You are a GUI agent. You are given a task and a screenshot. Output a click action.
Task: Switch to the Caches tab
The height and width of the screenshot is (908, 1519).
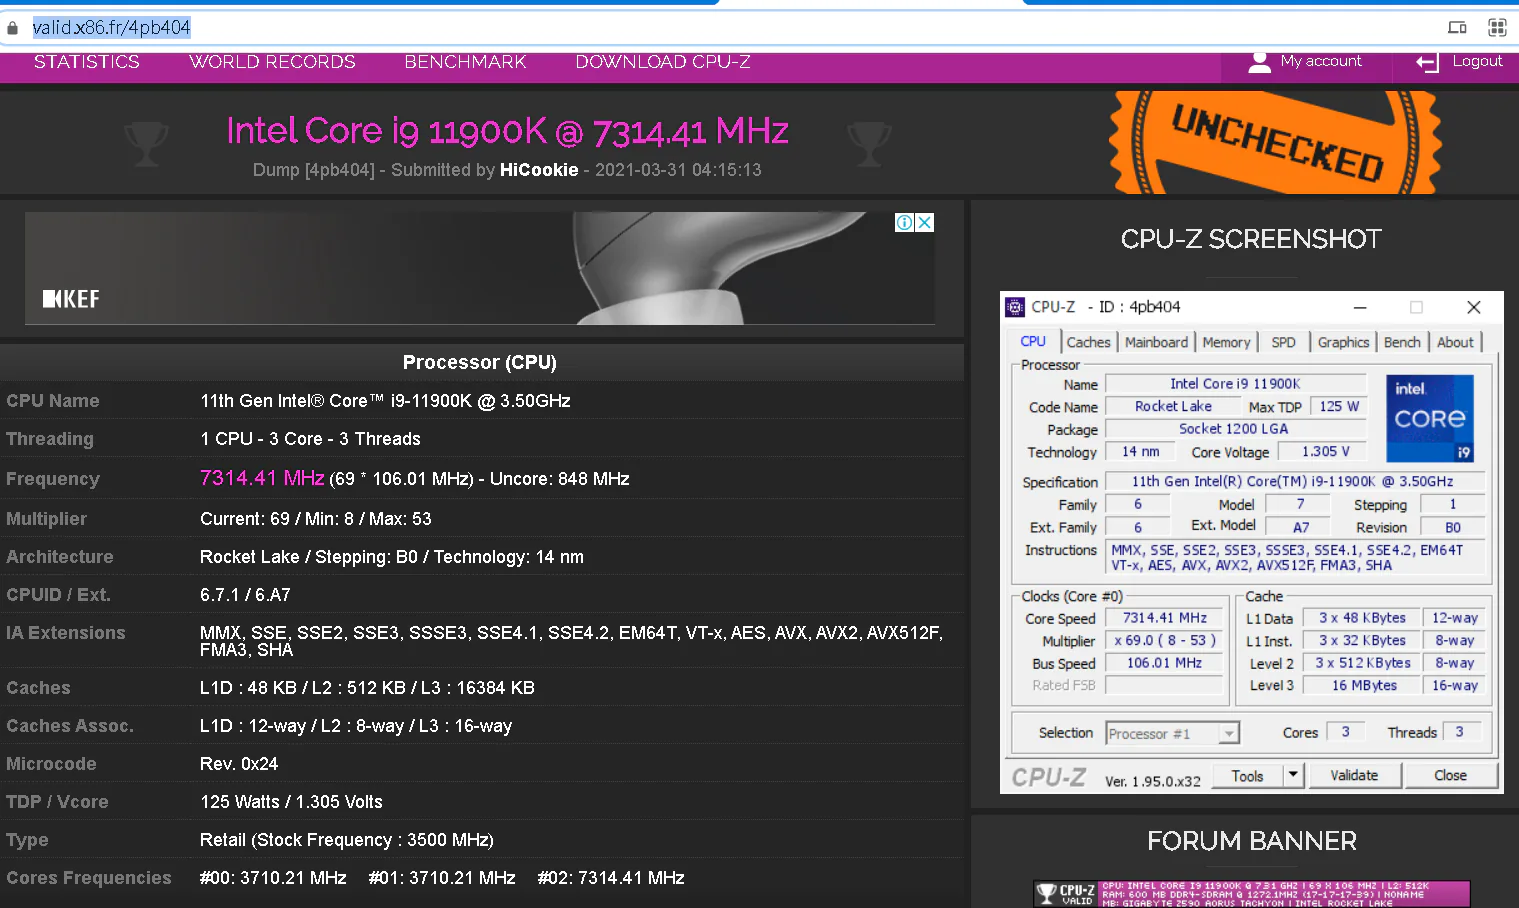pos(1088,342)
